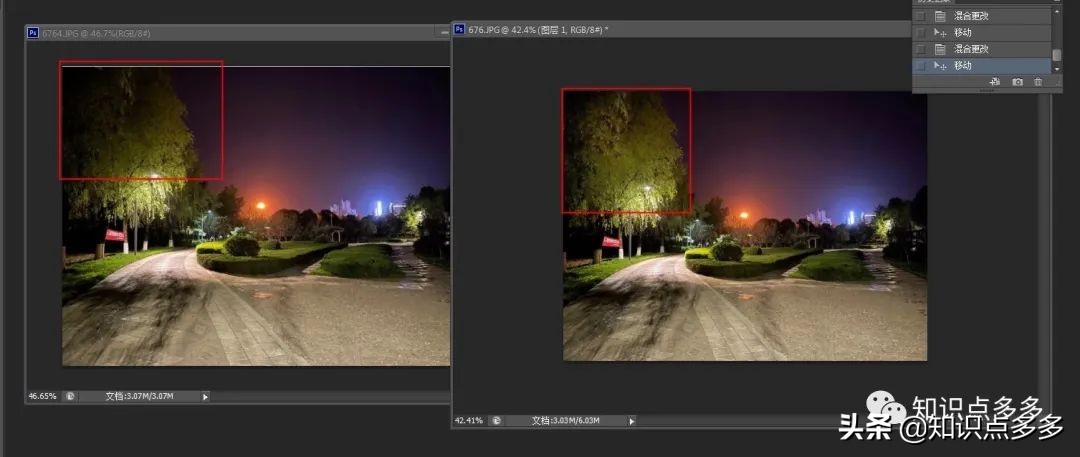The width and height of the screenshot is (1080, 457).
Task: Click Ps icon in 676.JPG title bar
Action: 459,30
